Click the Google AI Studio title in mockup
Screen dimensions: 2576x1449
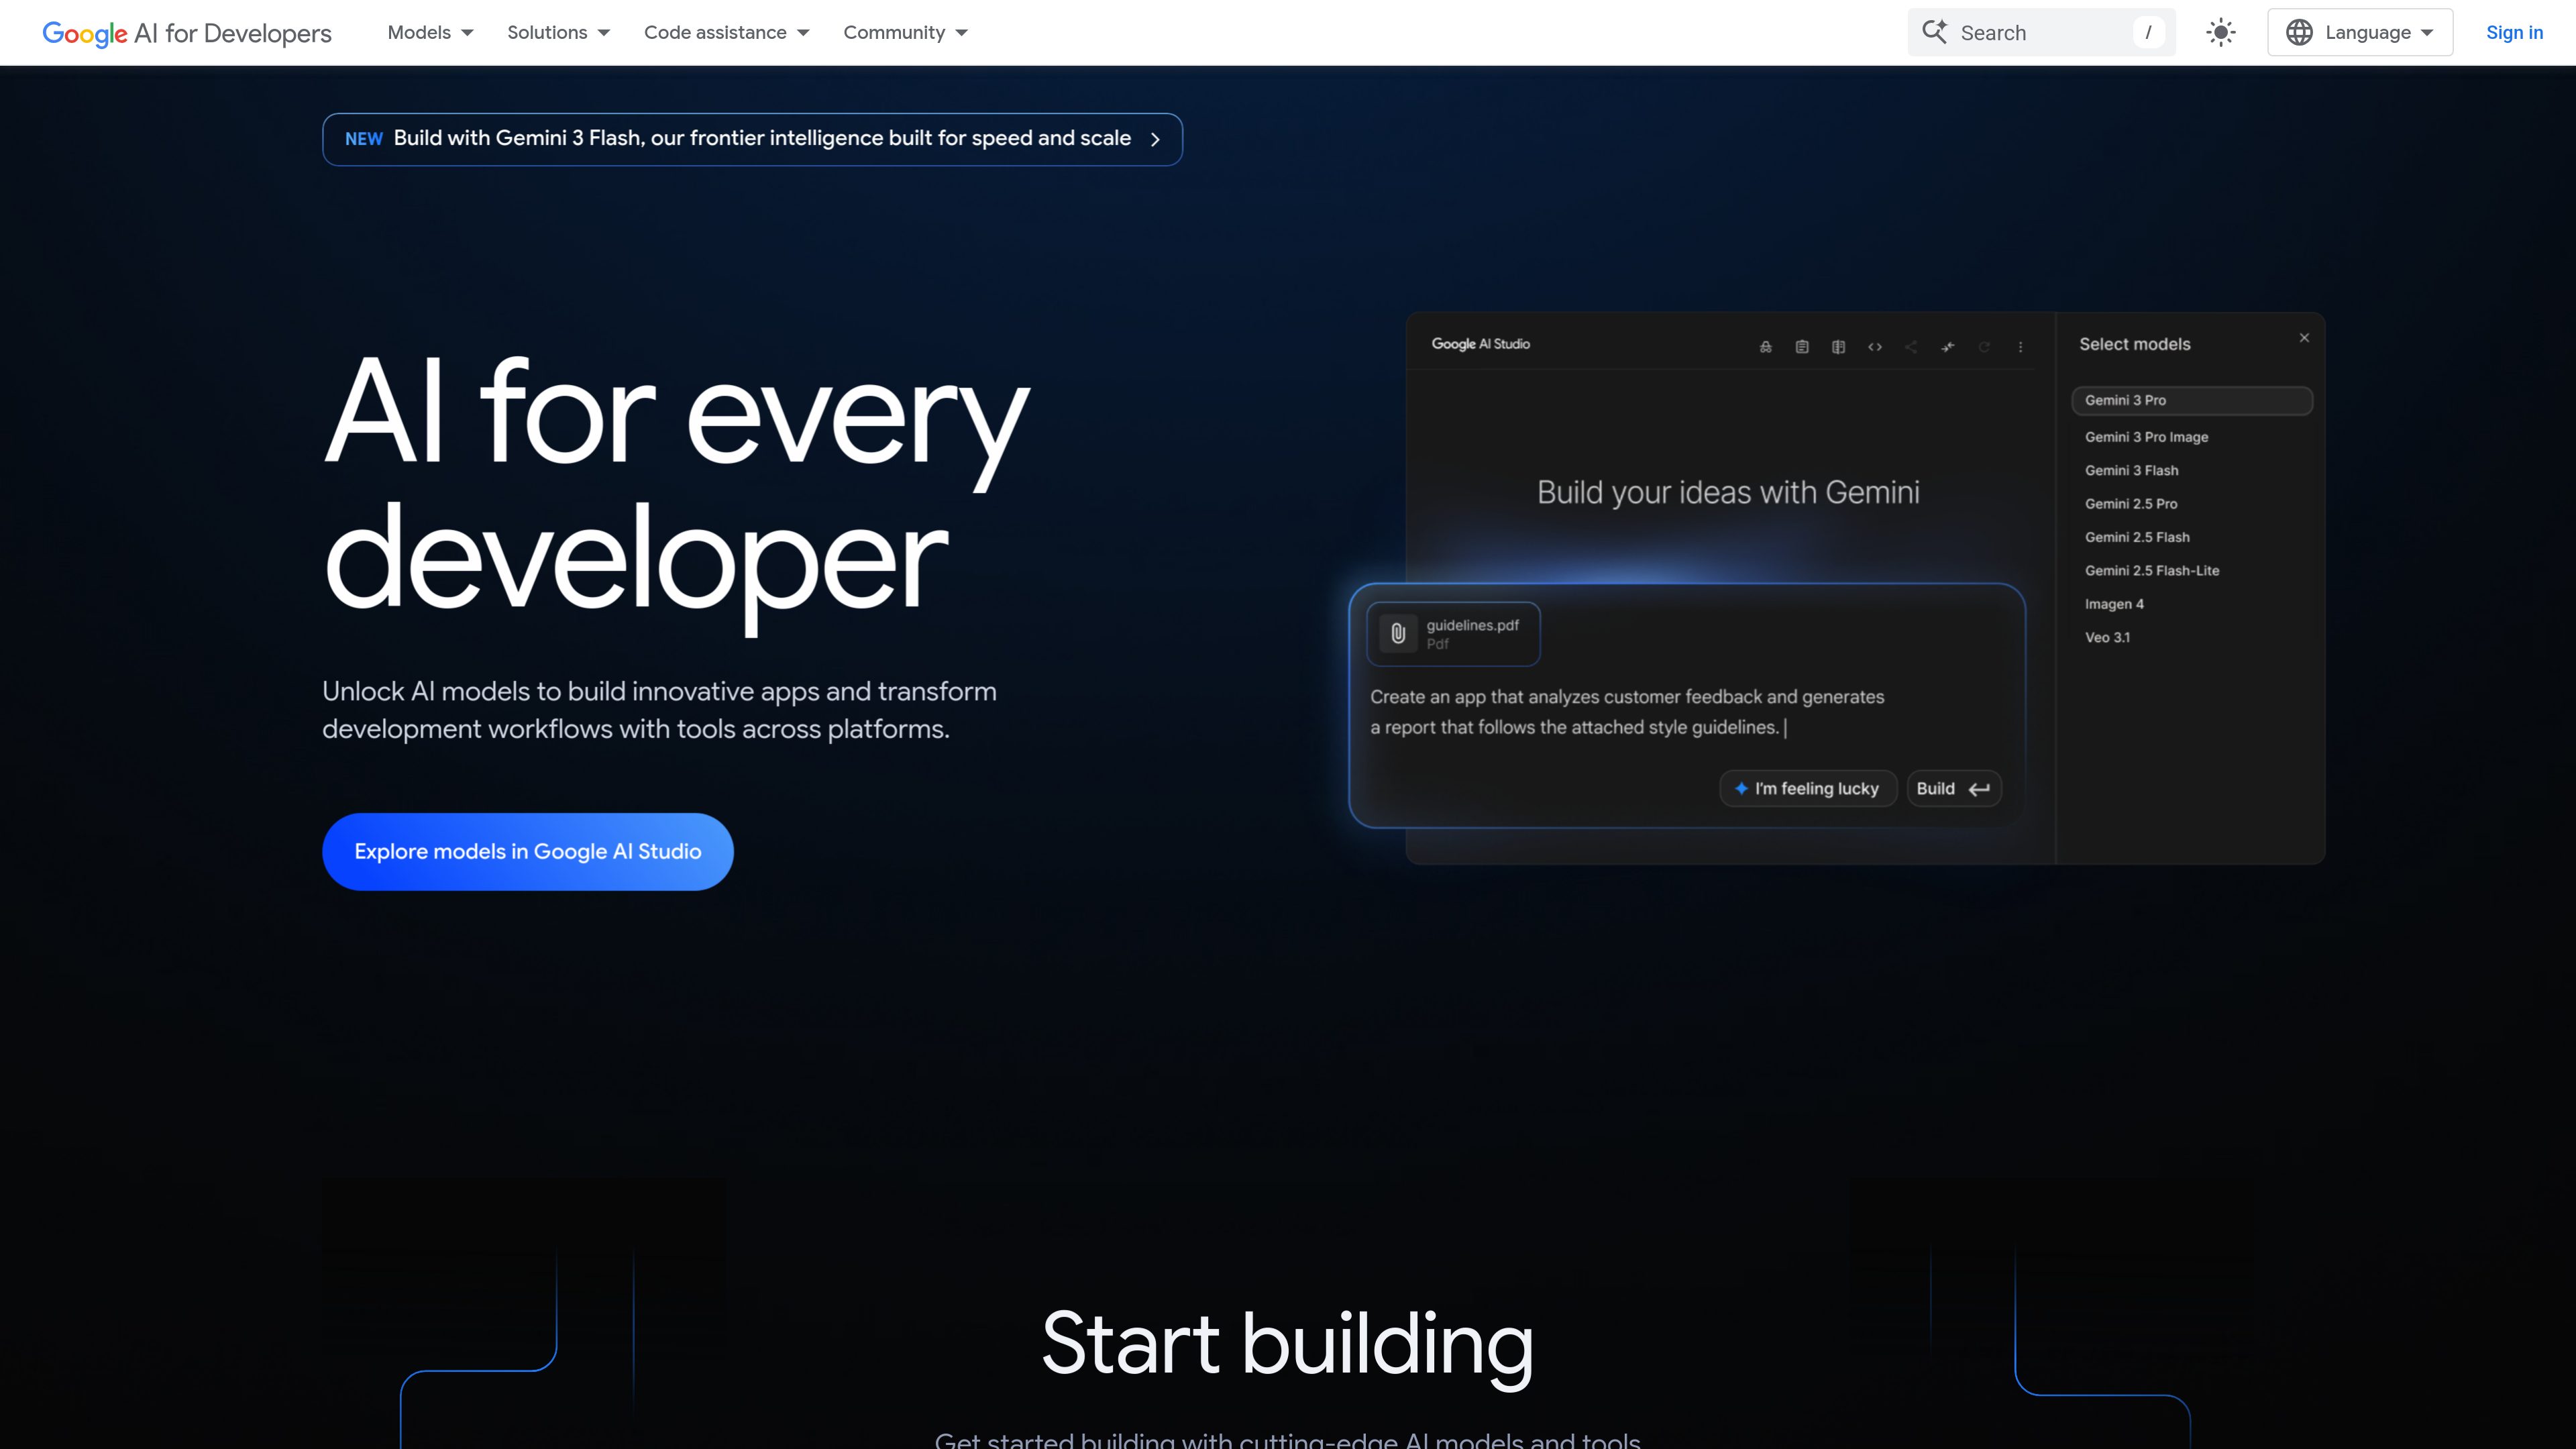(x=1480, y=344)
